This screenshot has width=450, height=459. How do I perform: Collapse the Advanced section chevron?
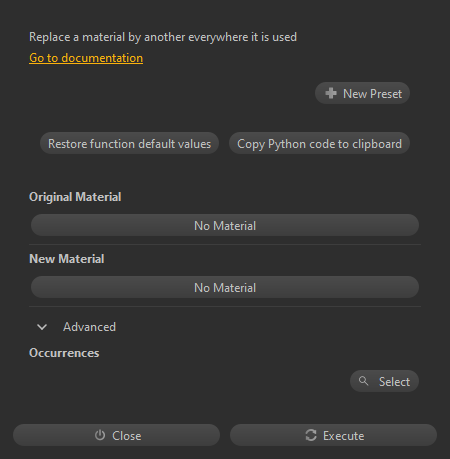[x=42, y=327]
